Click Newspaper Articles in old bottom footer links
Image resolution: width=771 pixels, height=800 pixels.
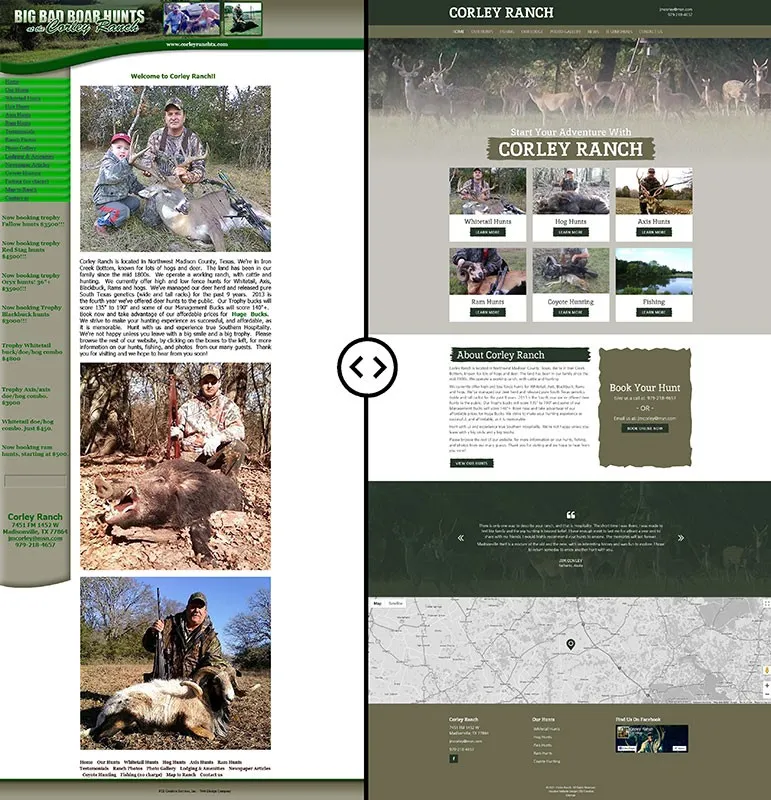pyautogui.click(x=250, y=768)
